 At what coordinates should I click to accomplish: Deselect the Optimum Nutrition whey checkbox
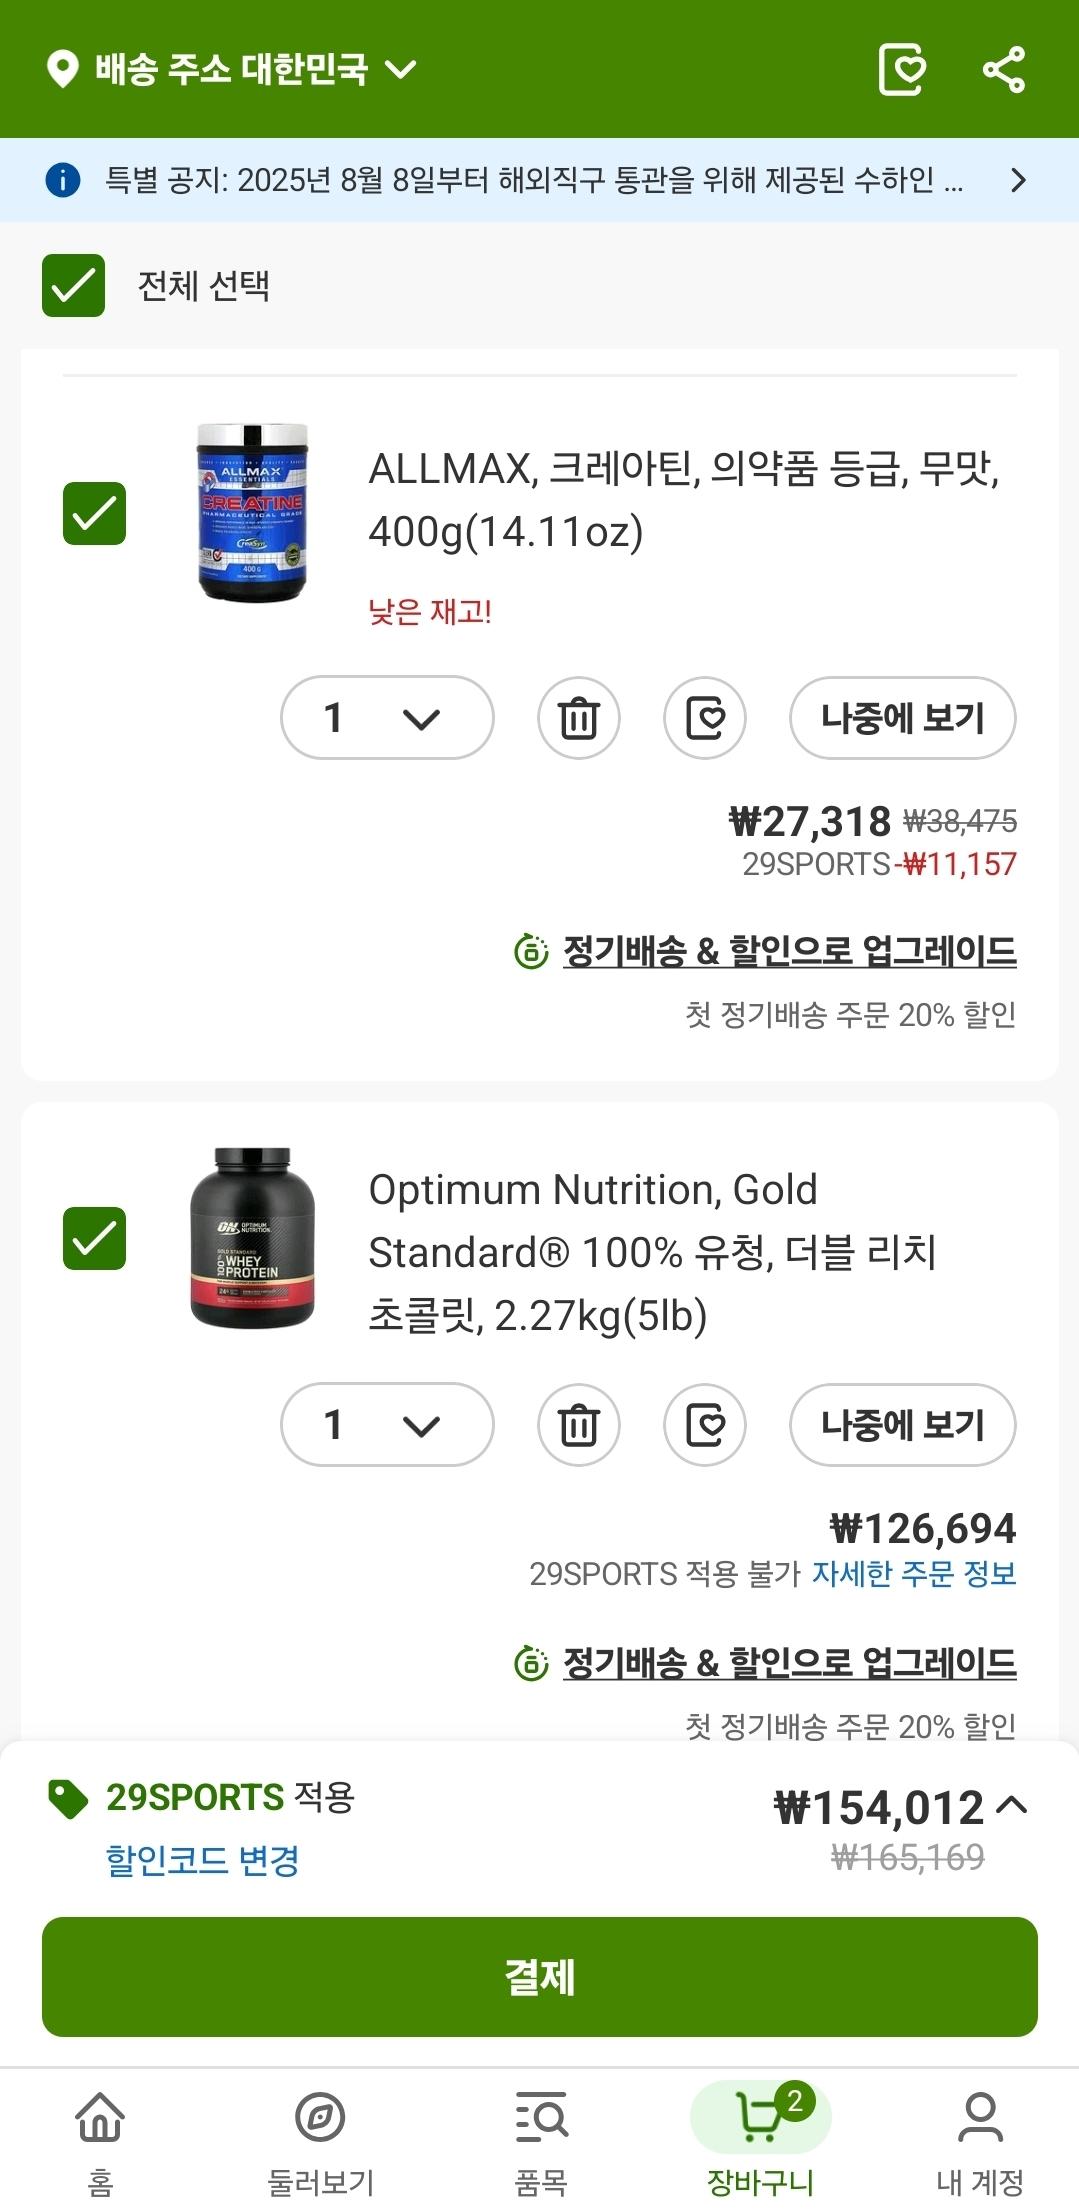click(x=94, y=1238)
